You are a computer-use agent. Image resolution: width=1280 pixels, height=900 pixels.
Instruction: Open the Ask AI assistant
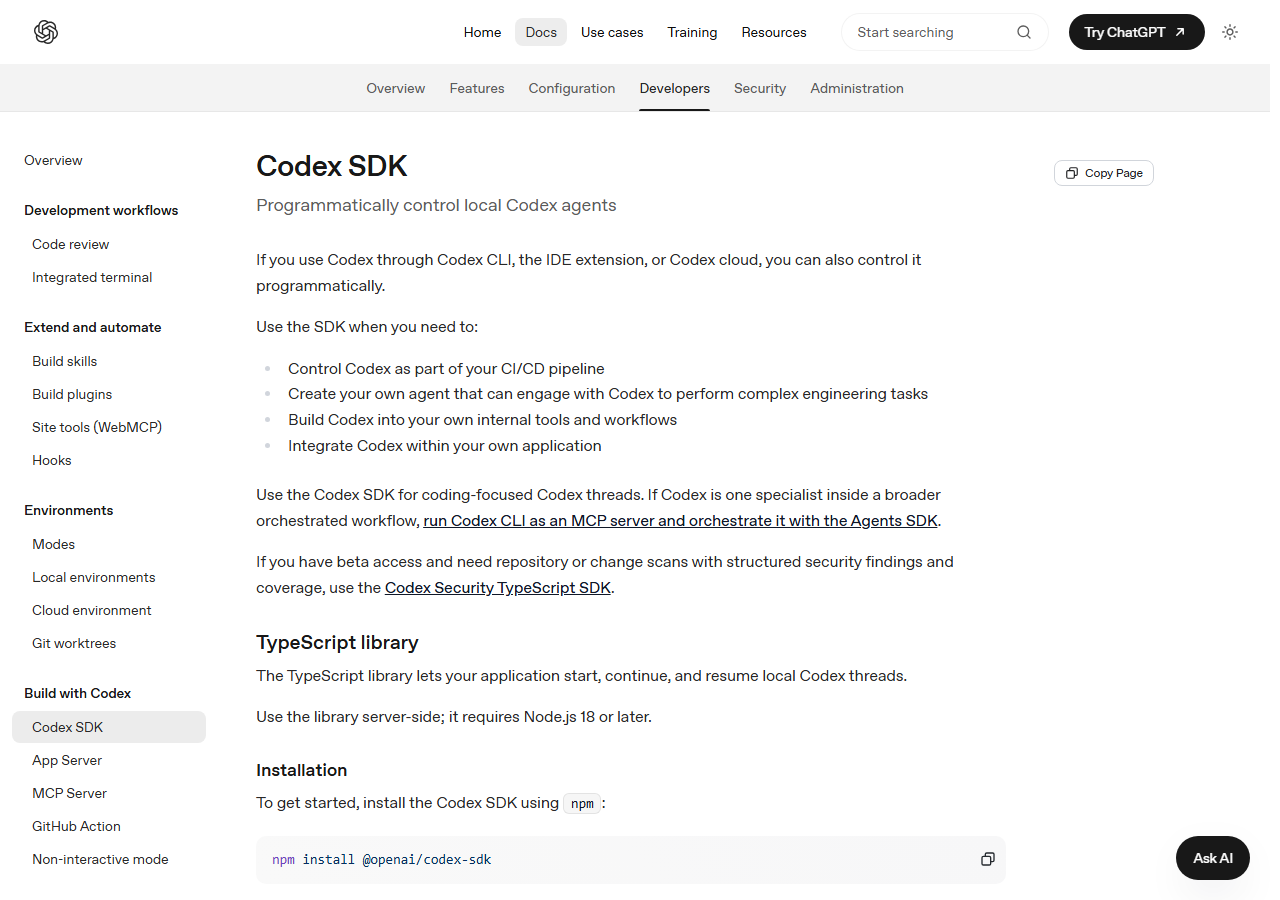pos(1213,858)
